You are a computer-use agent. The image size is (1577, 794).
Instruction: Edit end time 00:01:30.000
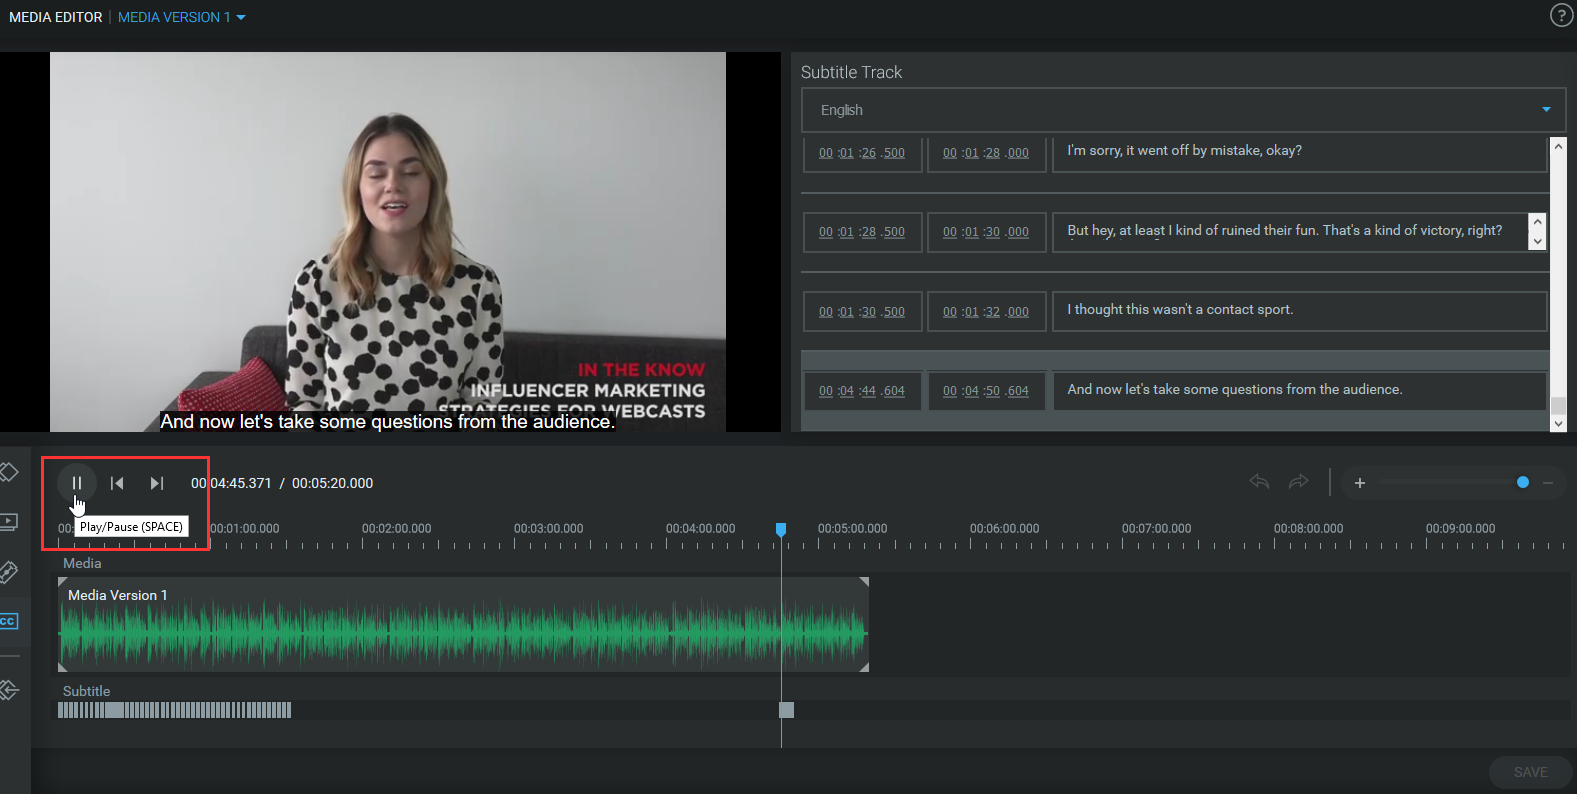pyautogui.click(x=986, y=232)
